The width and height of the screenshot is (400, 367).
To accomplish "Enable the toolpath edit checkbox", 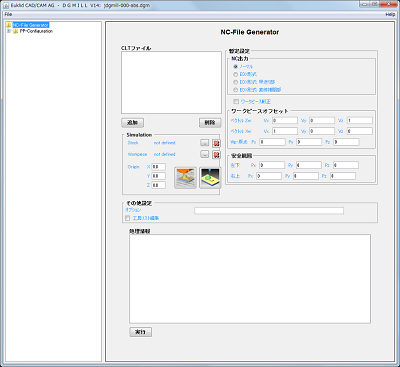I will pos(127,218).
